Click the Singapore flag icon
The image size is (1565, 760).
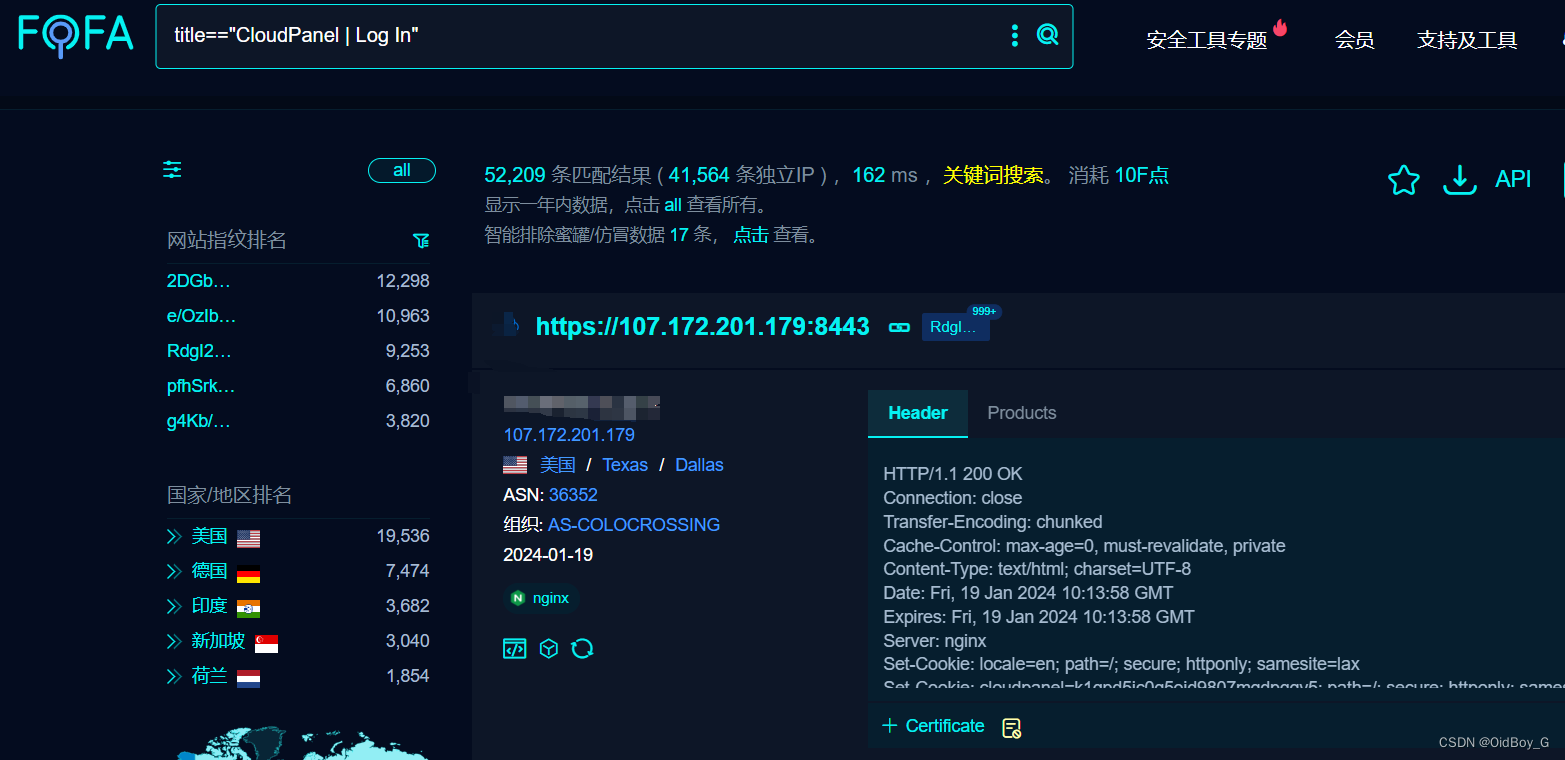266,644
